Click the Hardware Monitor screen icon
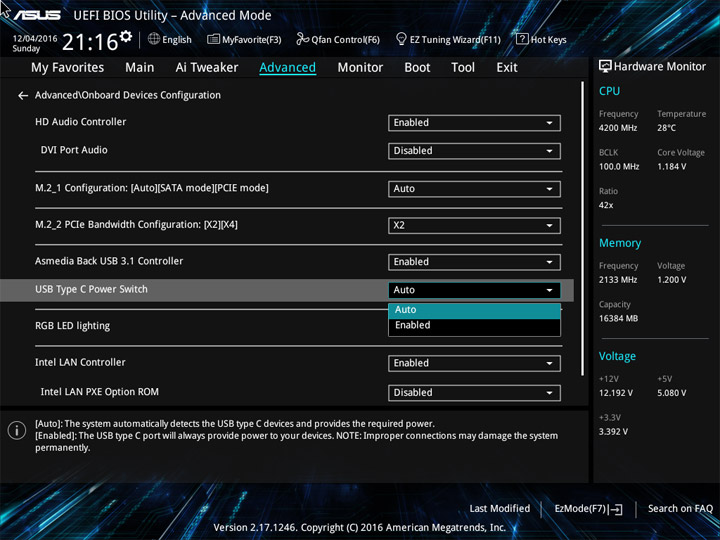The width and height of the screenshot is (720, 540). 605,66
